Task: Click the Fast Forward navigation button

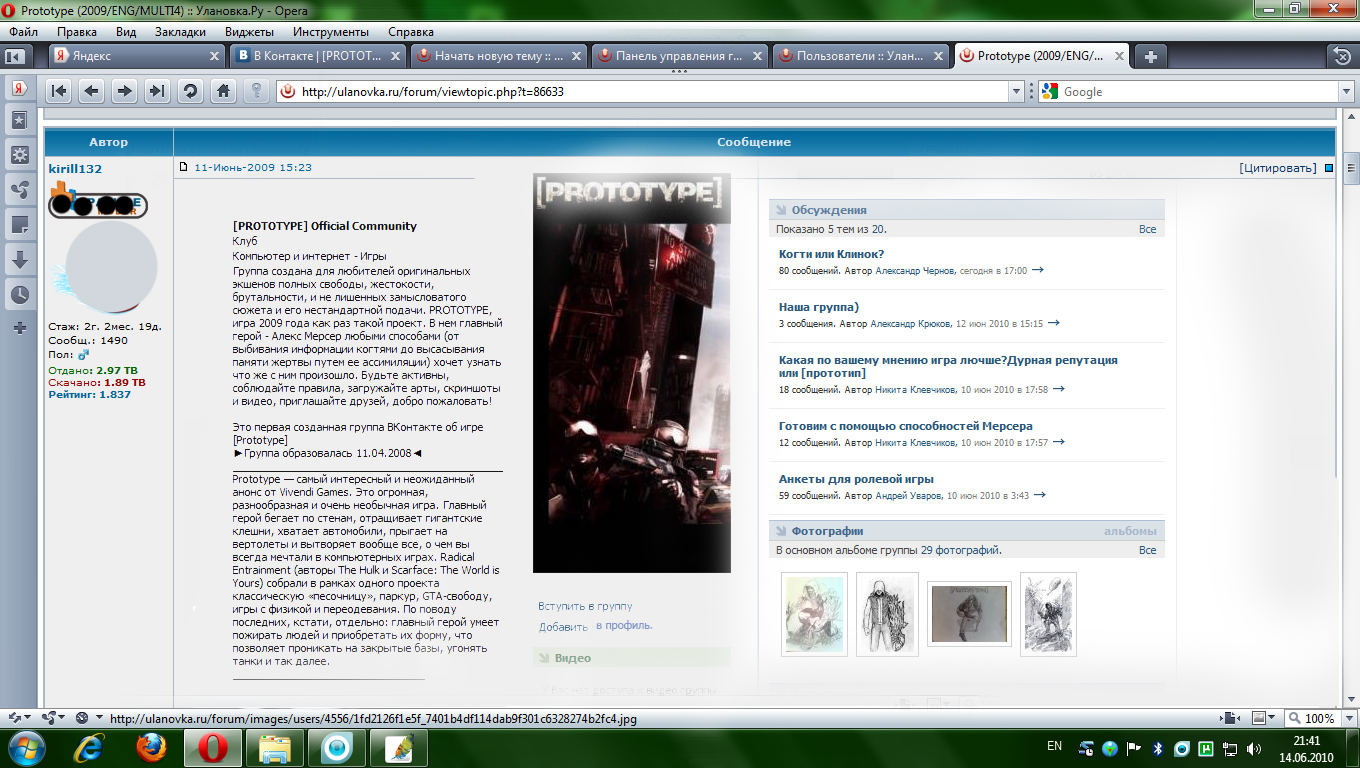Action: click(157, 91)
